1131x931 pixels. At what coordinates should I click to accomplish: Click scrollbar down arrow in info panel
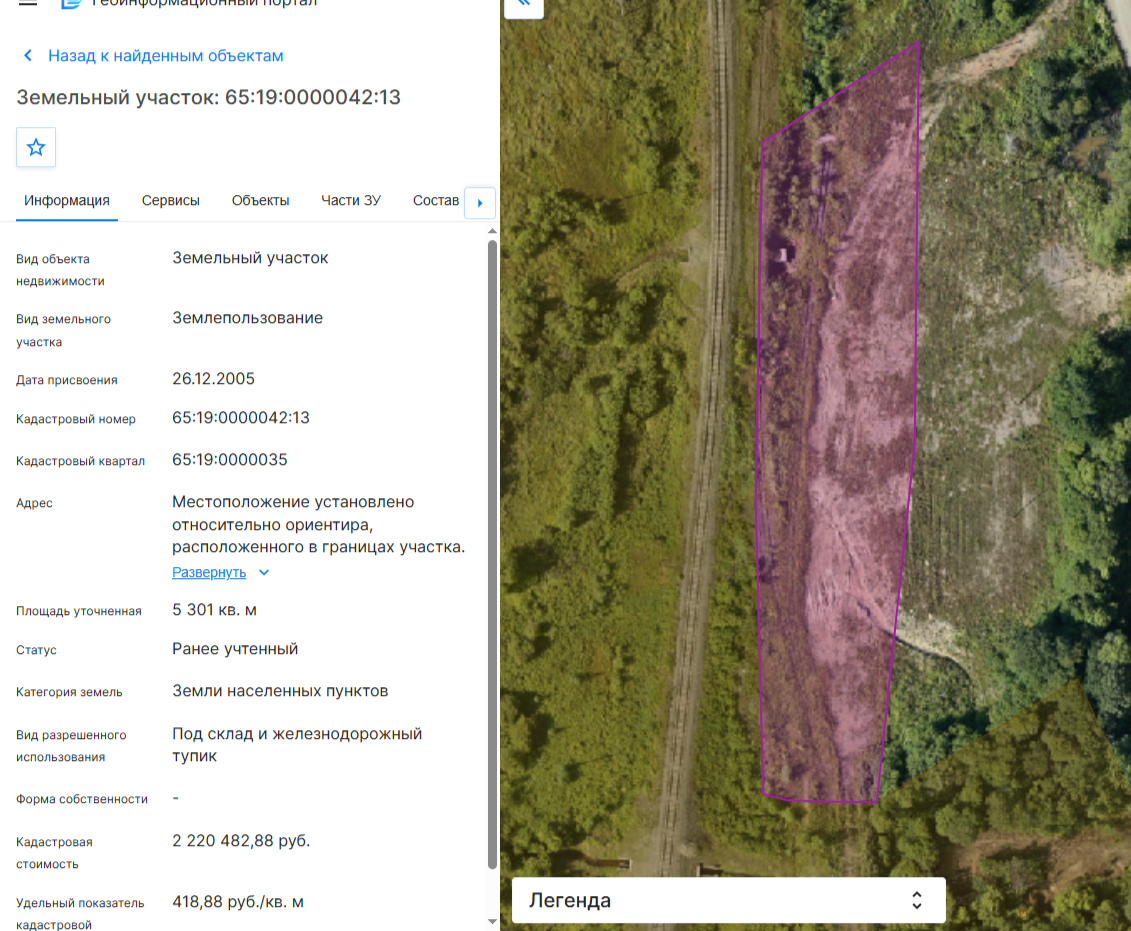tap(493, 921)
